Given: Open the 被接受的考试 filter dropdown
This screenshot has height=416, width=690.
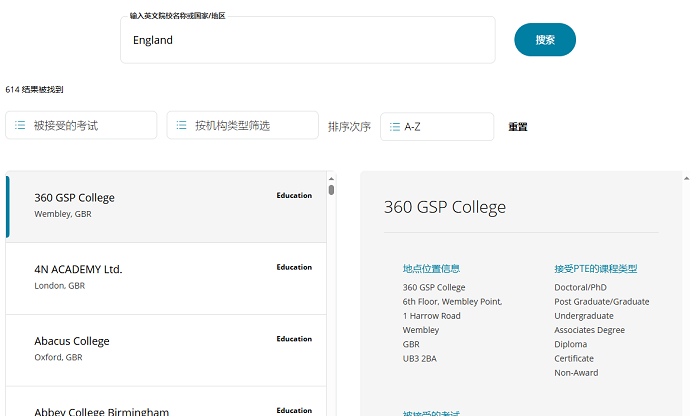Looking at the screenshot, I should 81,126.
